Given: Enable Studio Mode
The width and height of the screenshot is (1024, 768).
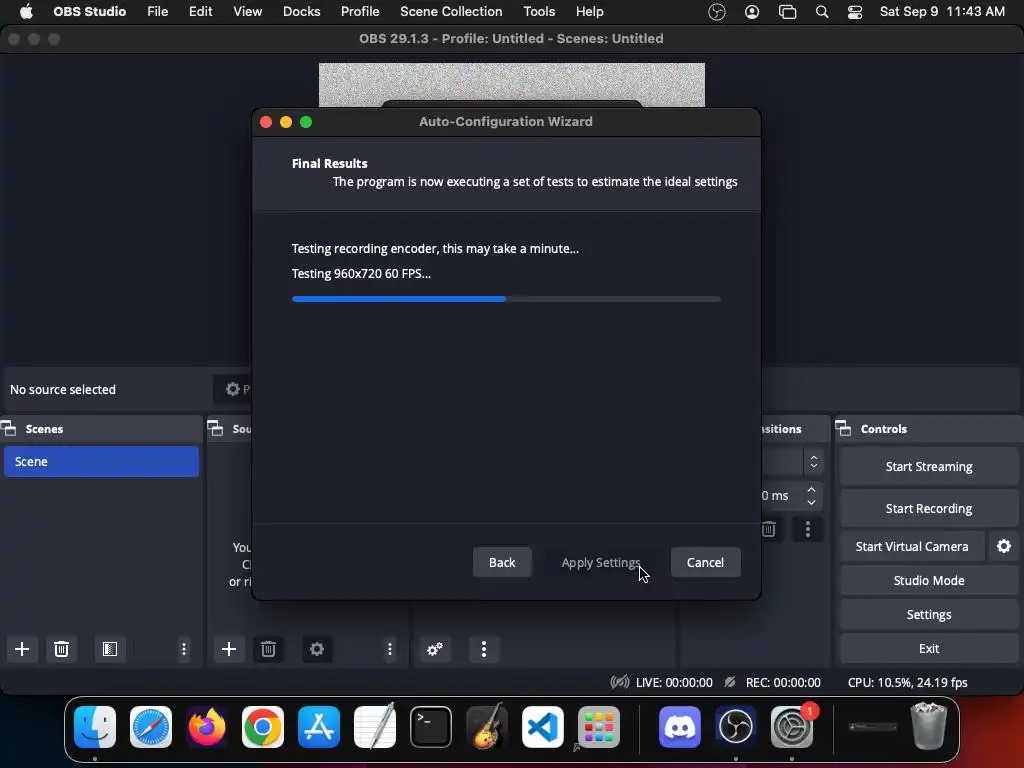Looking at the screenshot, I should (x=929, y=580).
